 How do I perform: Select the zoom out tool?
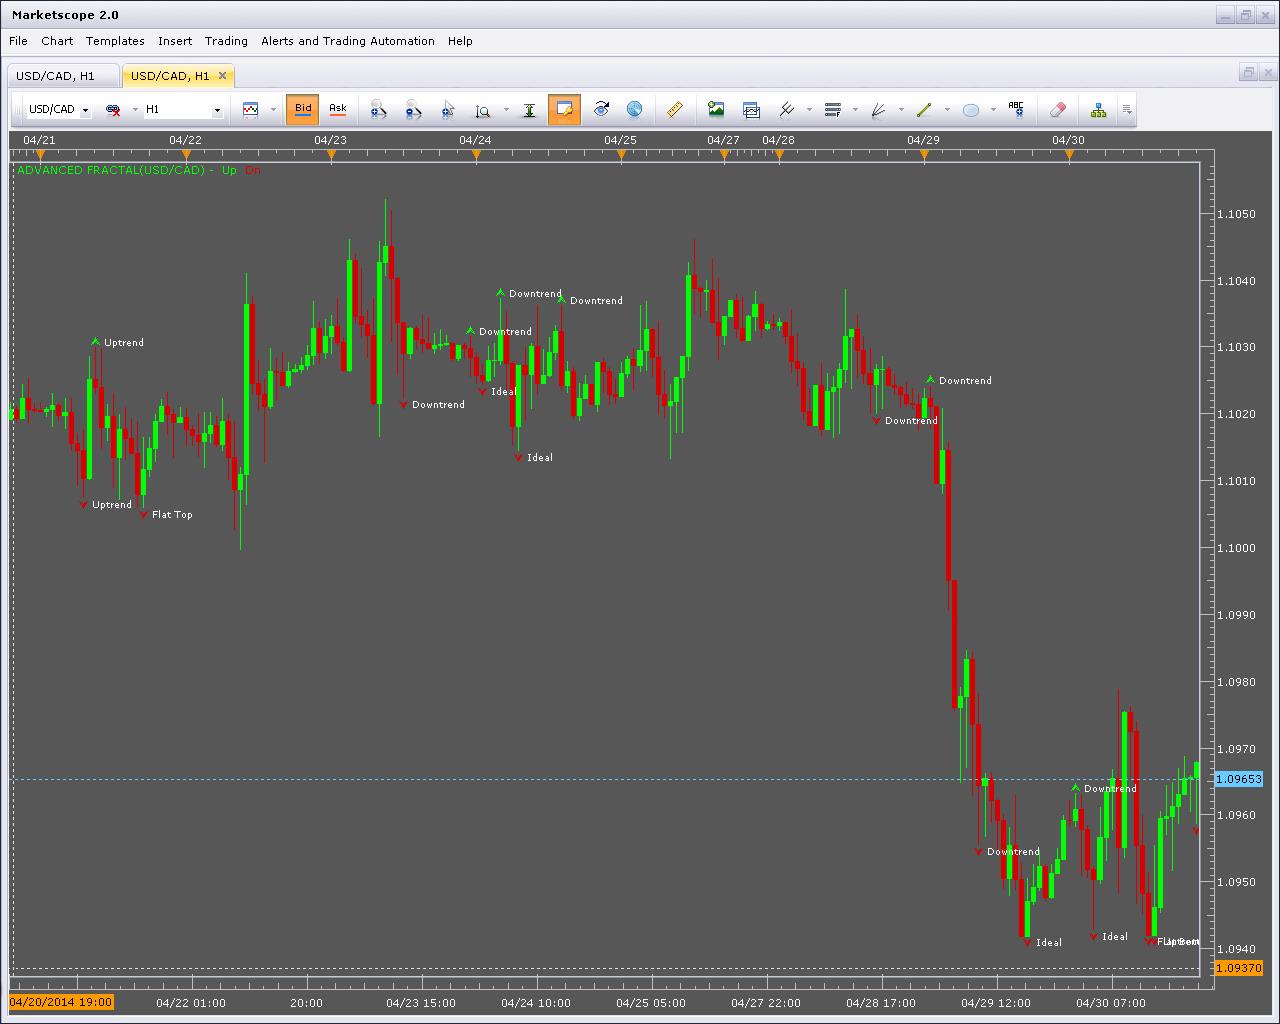tap(413, 110)
